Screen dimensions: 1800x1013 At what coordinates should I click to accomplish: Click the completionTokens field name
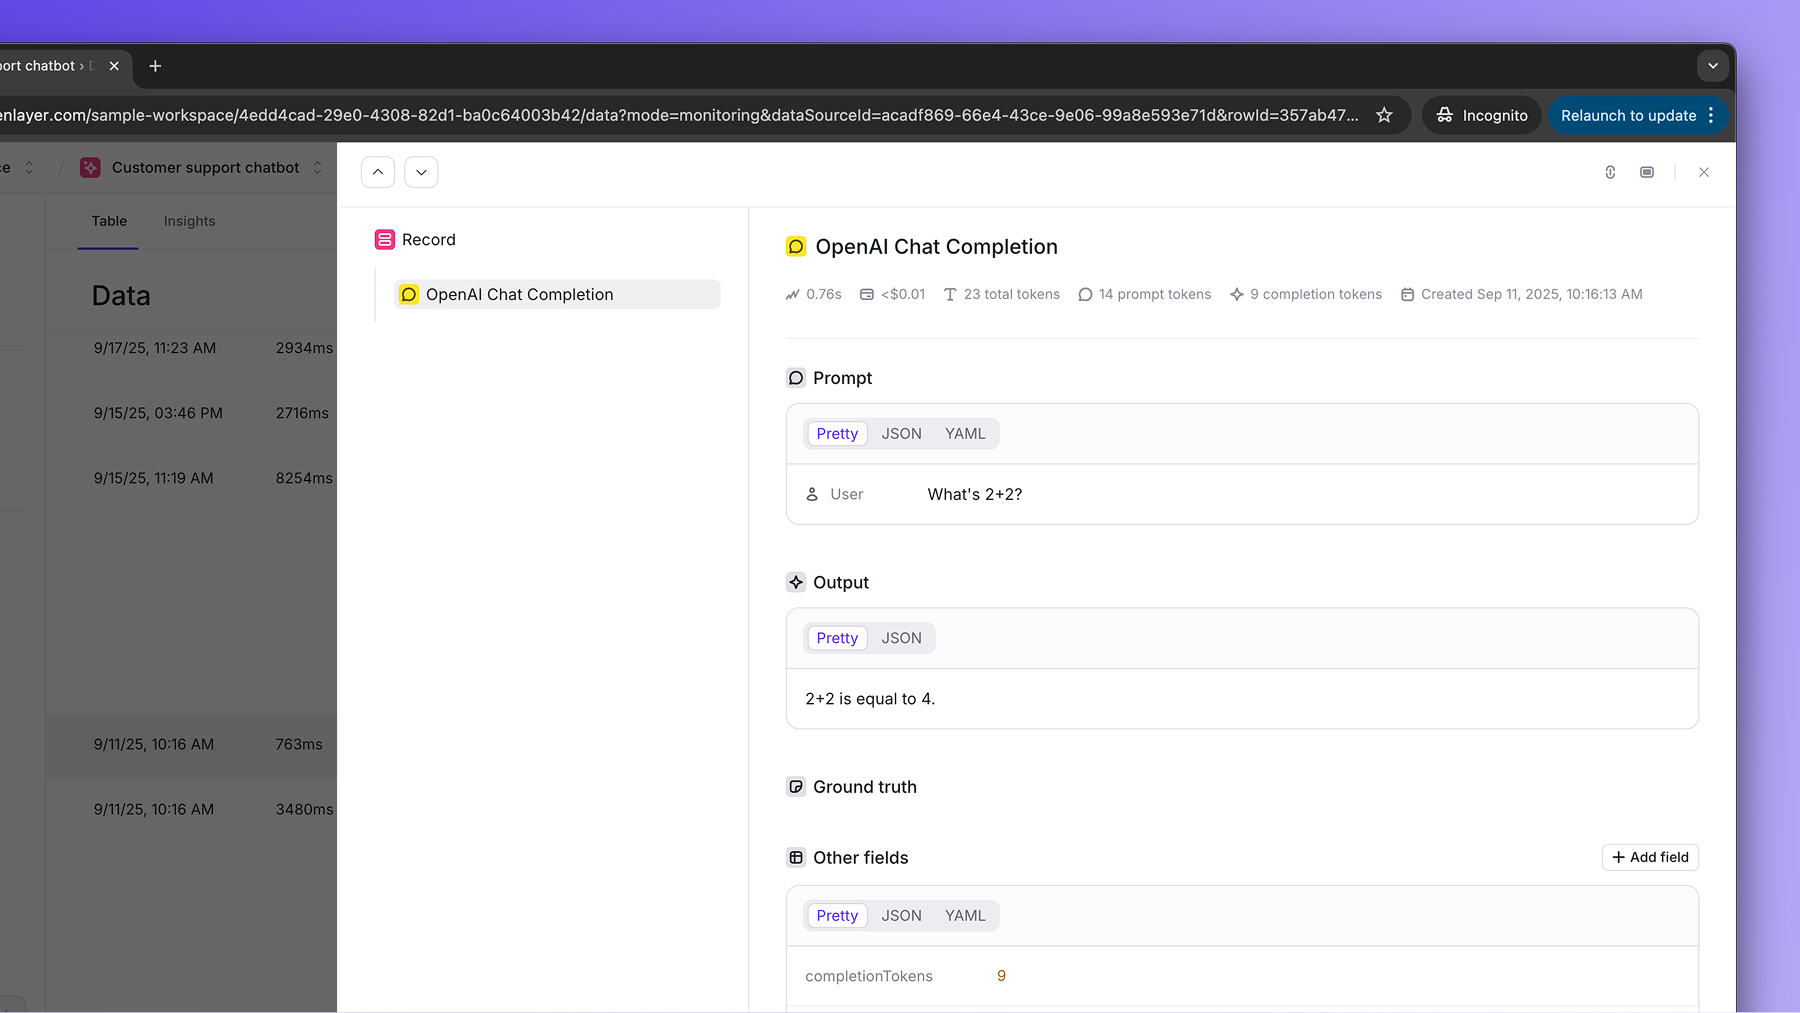coord(869,976)
